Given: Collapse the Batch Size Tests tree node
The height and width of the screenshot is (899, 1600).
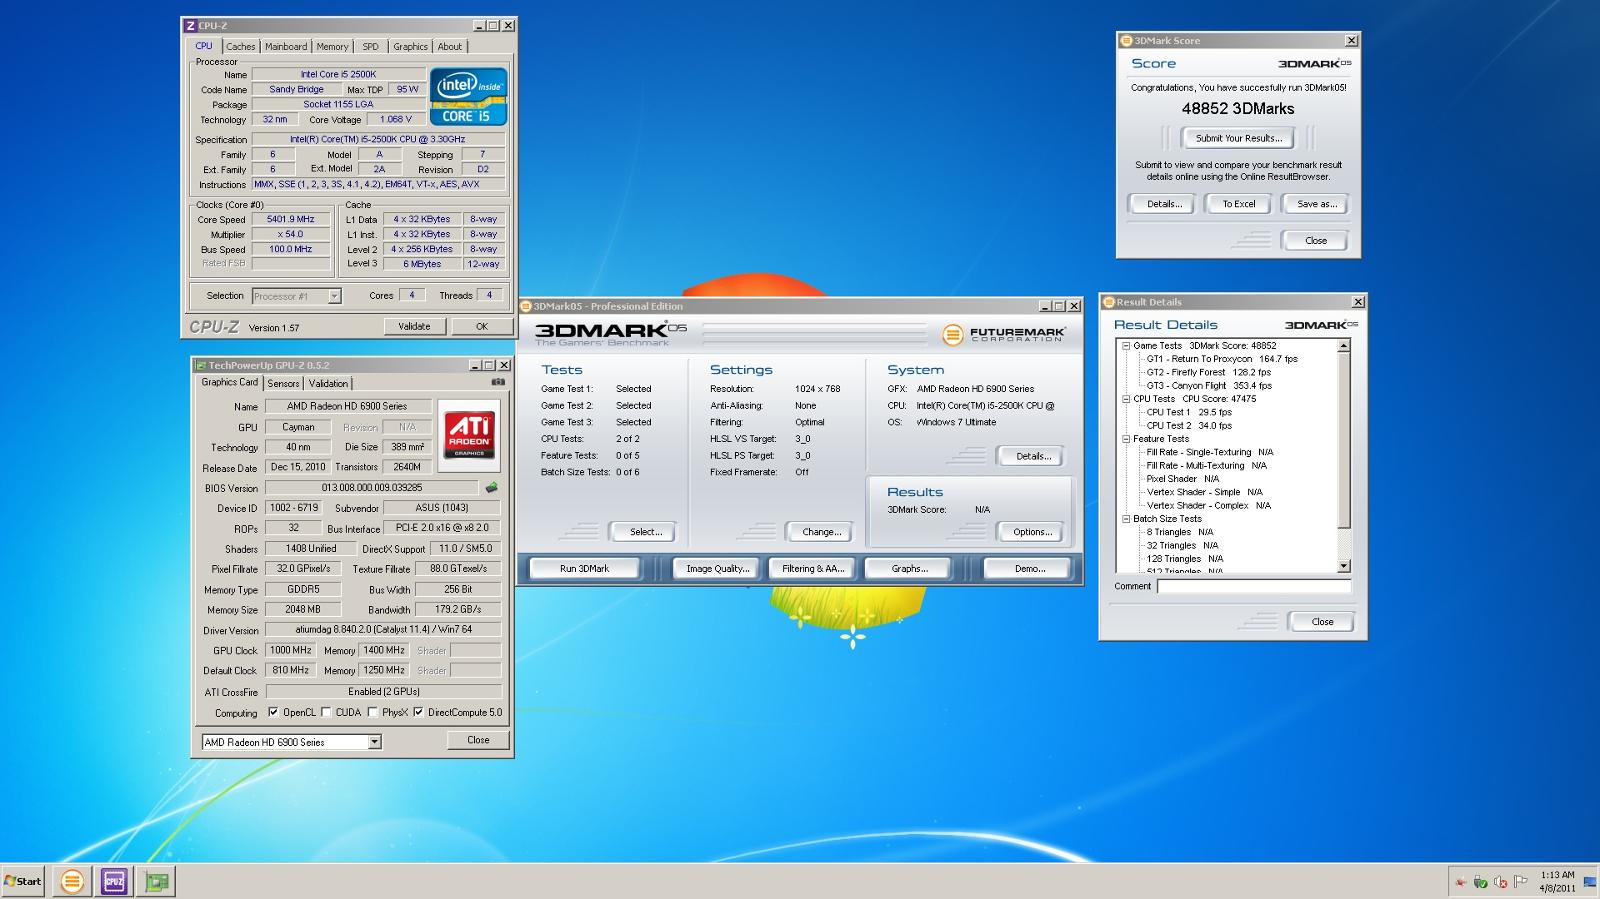Looking at the screenshot, I should 1126,519.
